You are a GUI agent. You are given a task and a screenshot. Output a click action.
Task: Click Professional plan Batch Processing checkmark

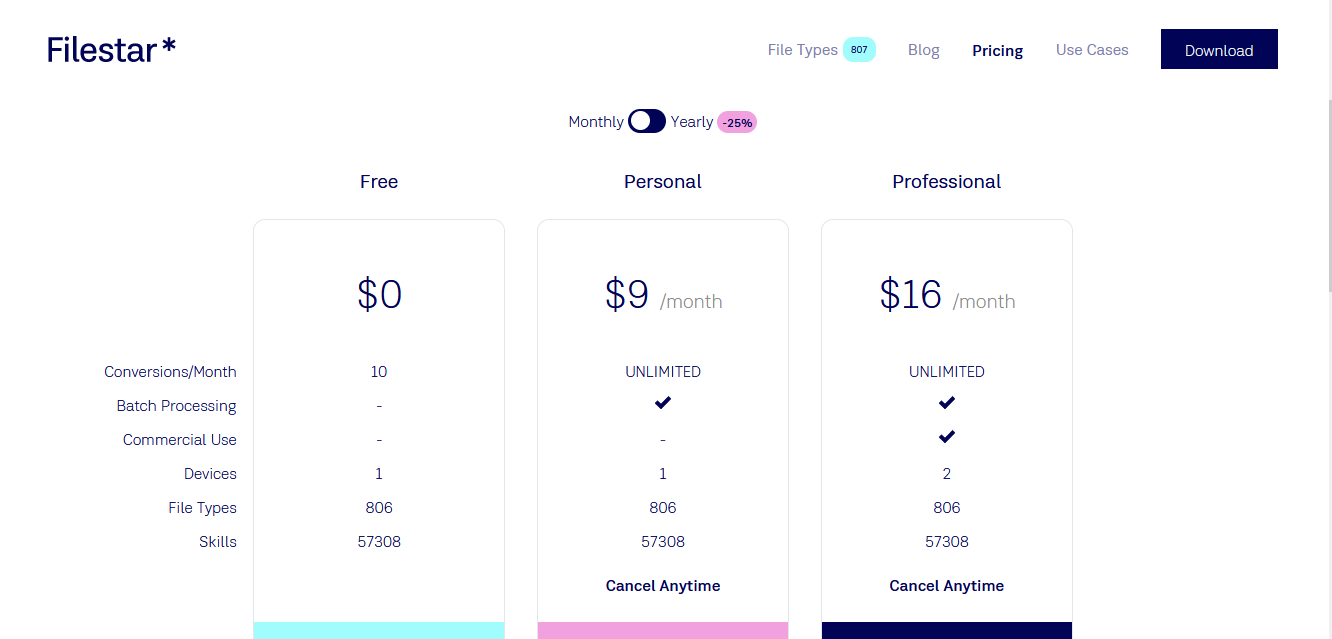coord(947,402)
